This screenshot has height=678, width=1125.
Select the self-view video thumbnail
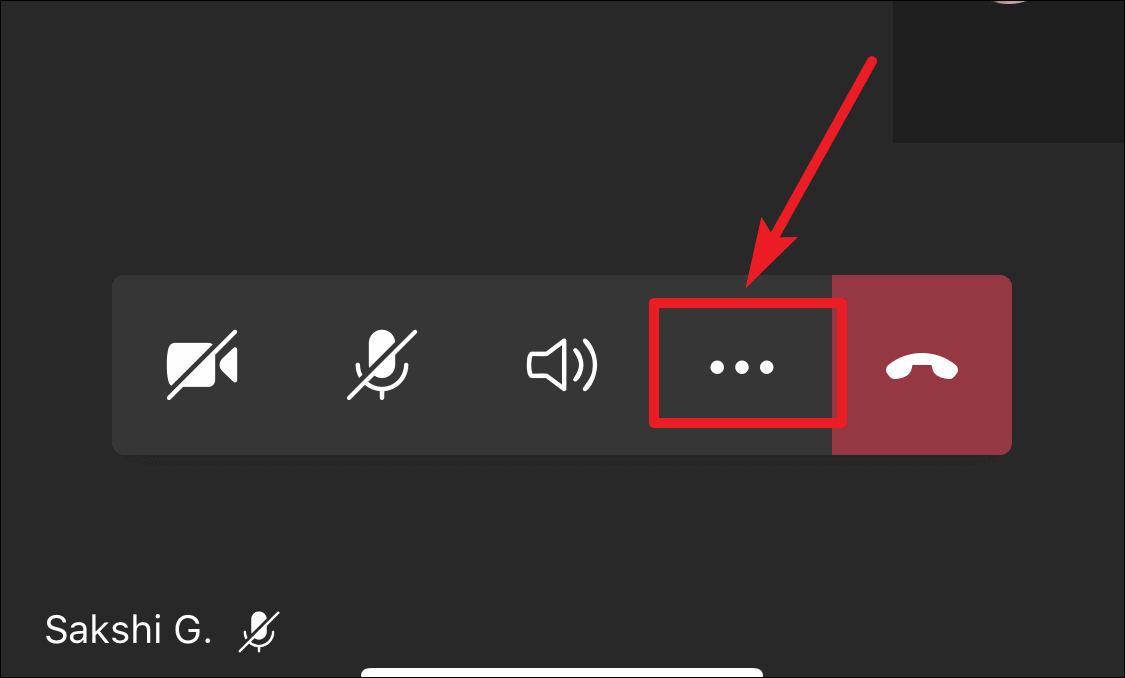click(1009, 71)
